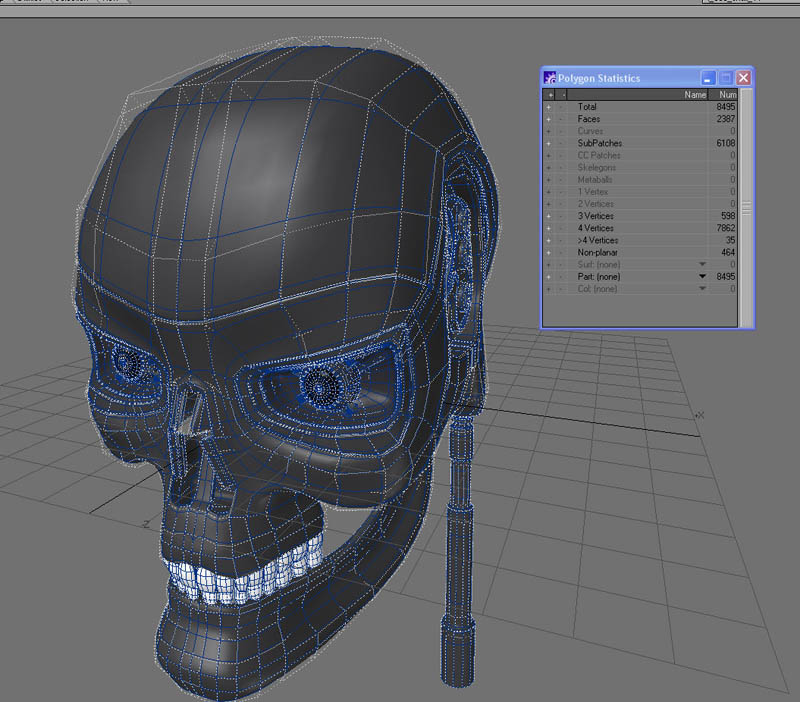Image resolution: width=800 pixels, height=702 pixels.
Task: Click the Polygon Statistics title bar icon
Action: [x=550, y=77]
